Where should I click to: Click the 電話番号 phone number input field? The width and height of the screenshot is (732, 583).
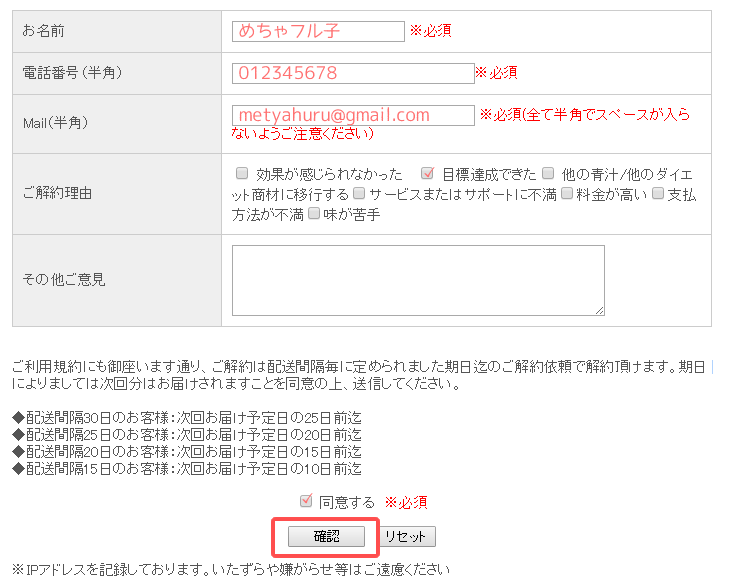click(x=353, y=73)
